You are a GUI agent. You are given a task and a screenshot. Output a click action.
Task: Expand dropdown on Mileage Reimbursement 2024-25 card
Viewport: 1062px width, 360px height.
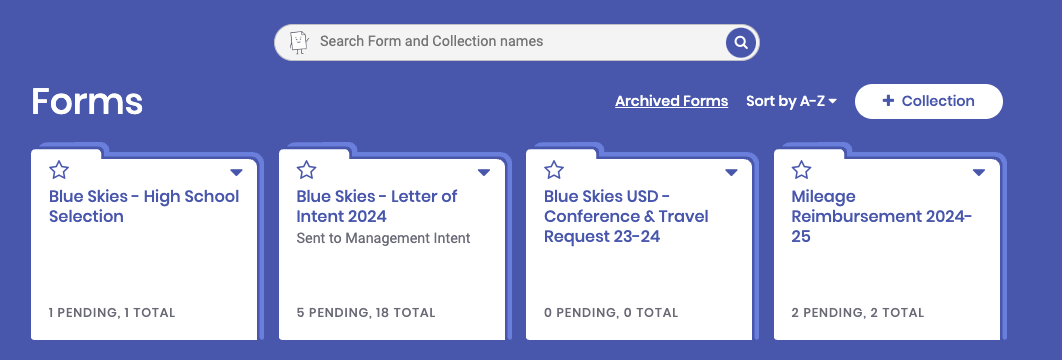pyautogui.click(x=979, y=173)
